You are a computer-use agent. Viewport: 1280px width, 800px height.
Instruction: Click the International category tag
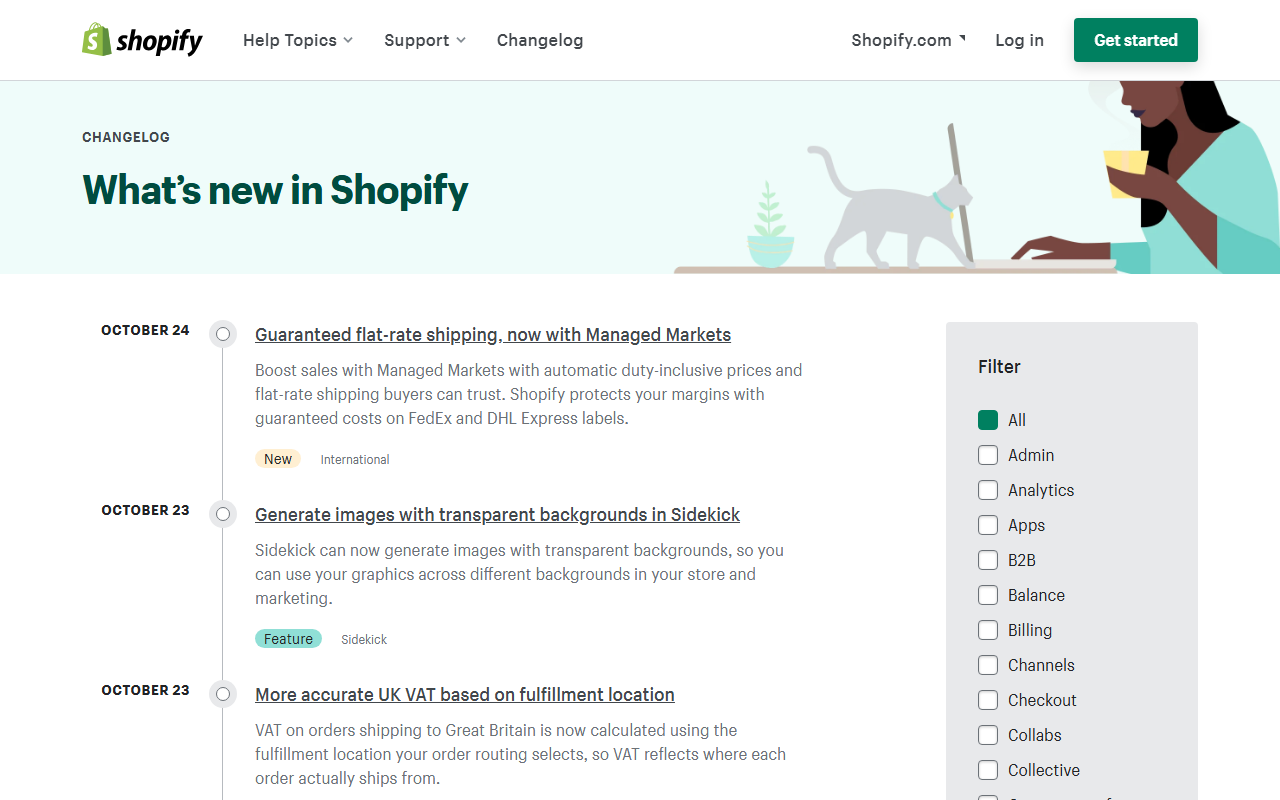tap(355, 460)
